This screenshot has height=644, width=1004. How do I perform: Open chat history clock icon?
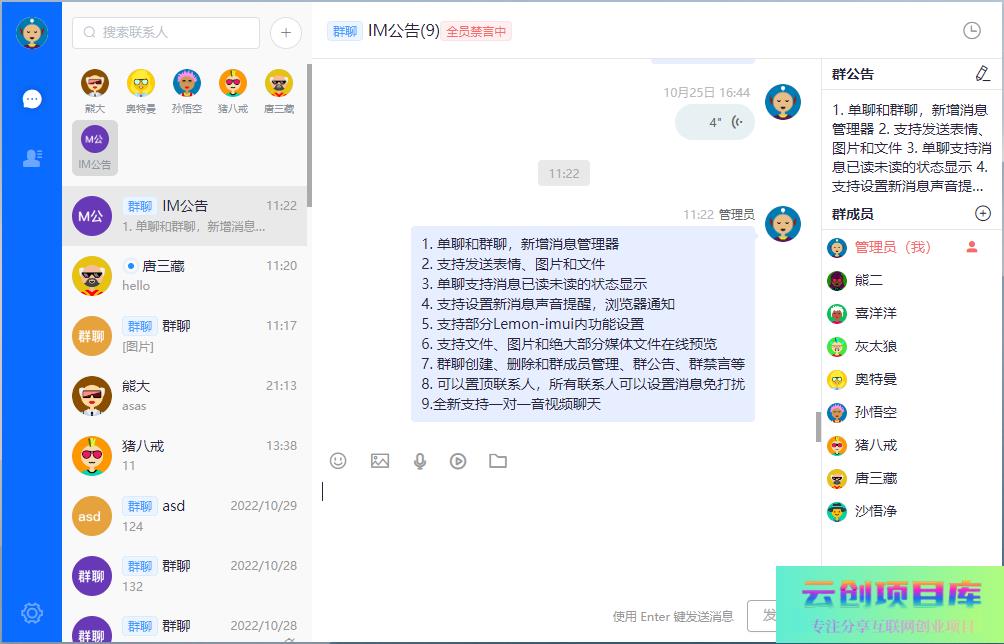[971, 31]
